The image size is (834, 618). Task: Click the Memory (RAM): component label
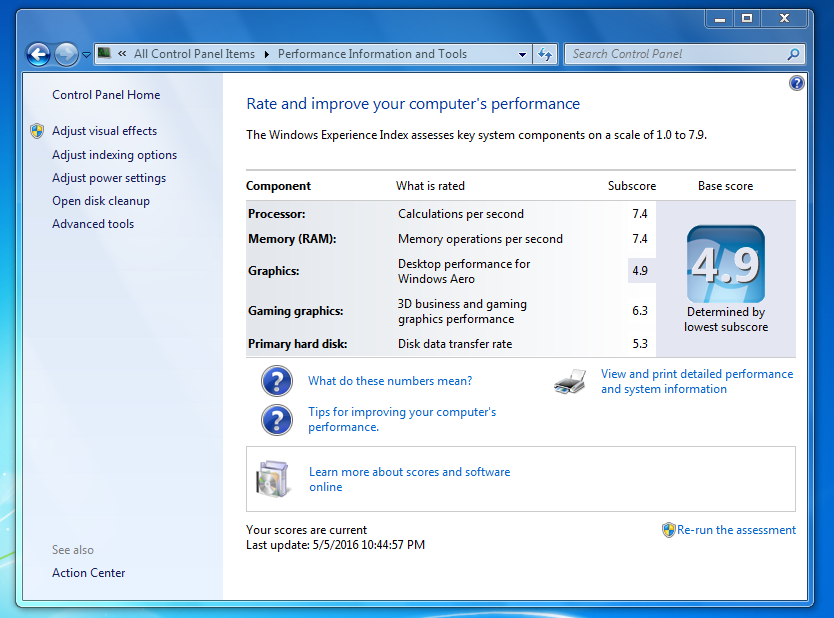point(292,239)
